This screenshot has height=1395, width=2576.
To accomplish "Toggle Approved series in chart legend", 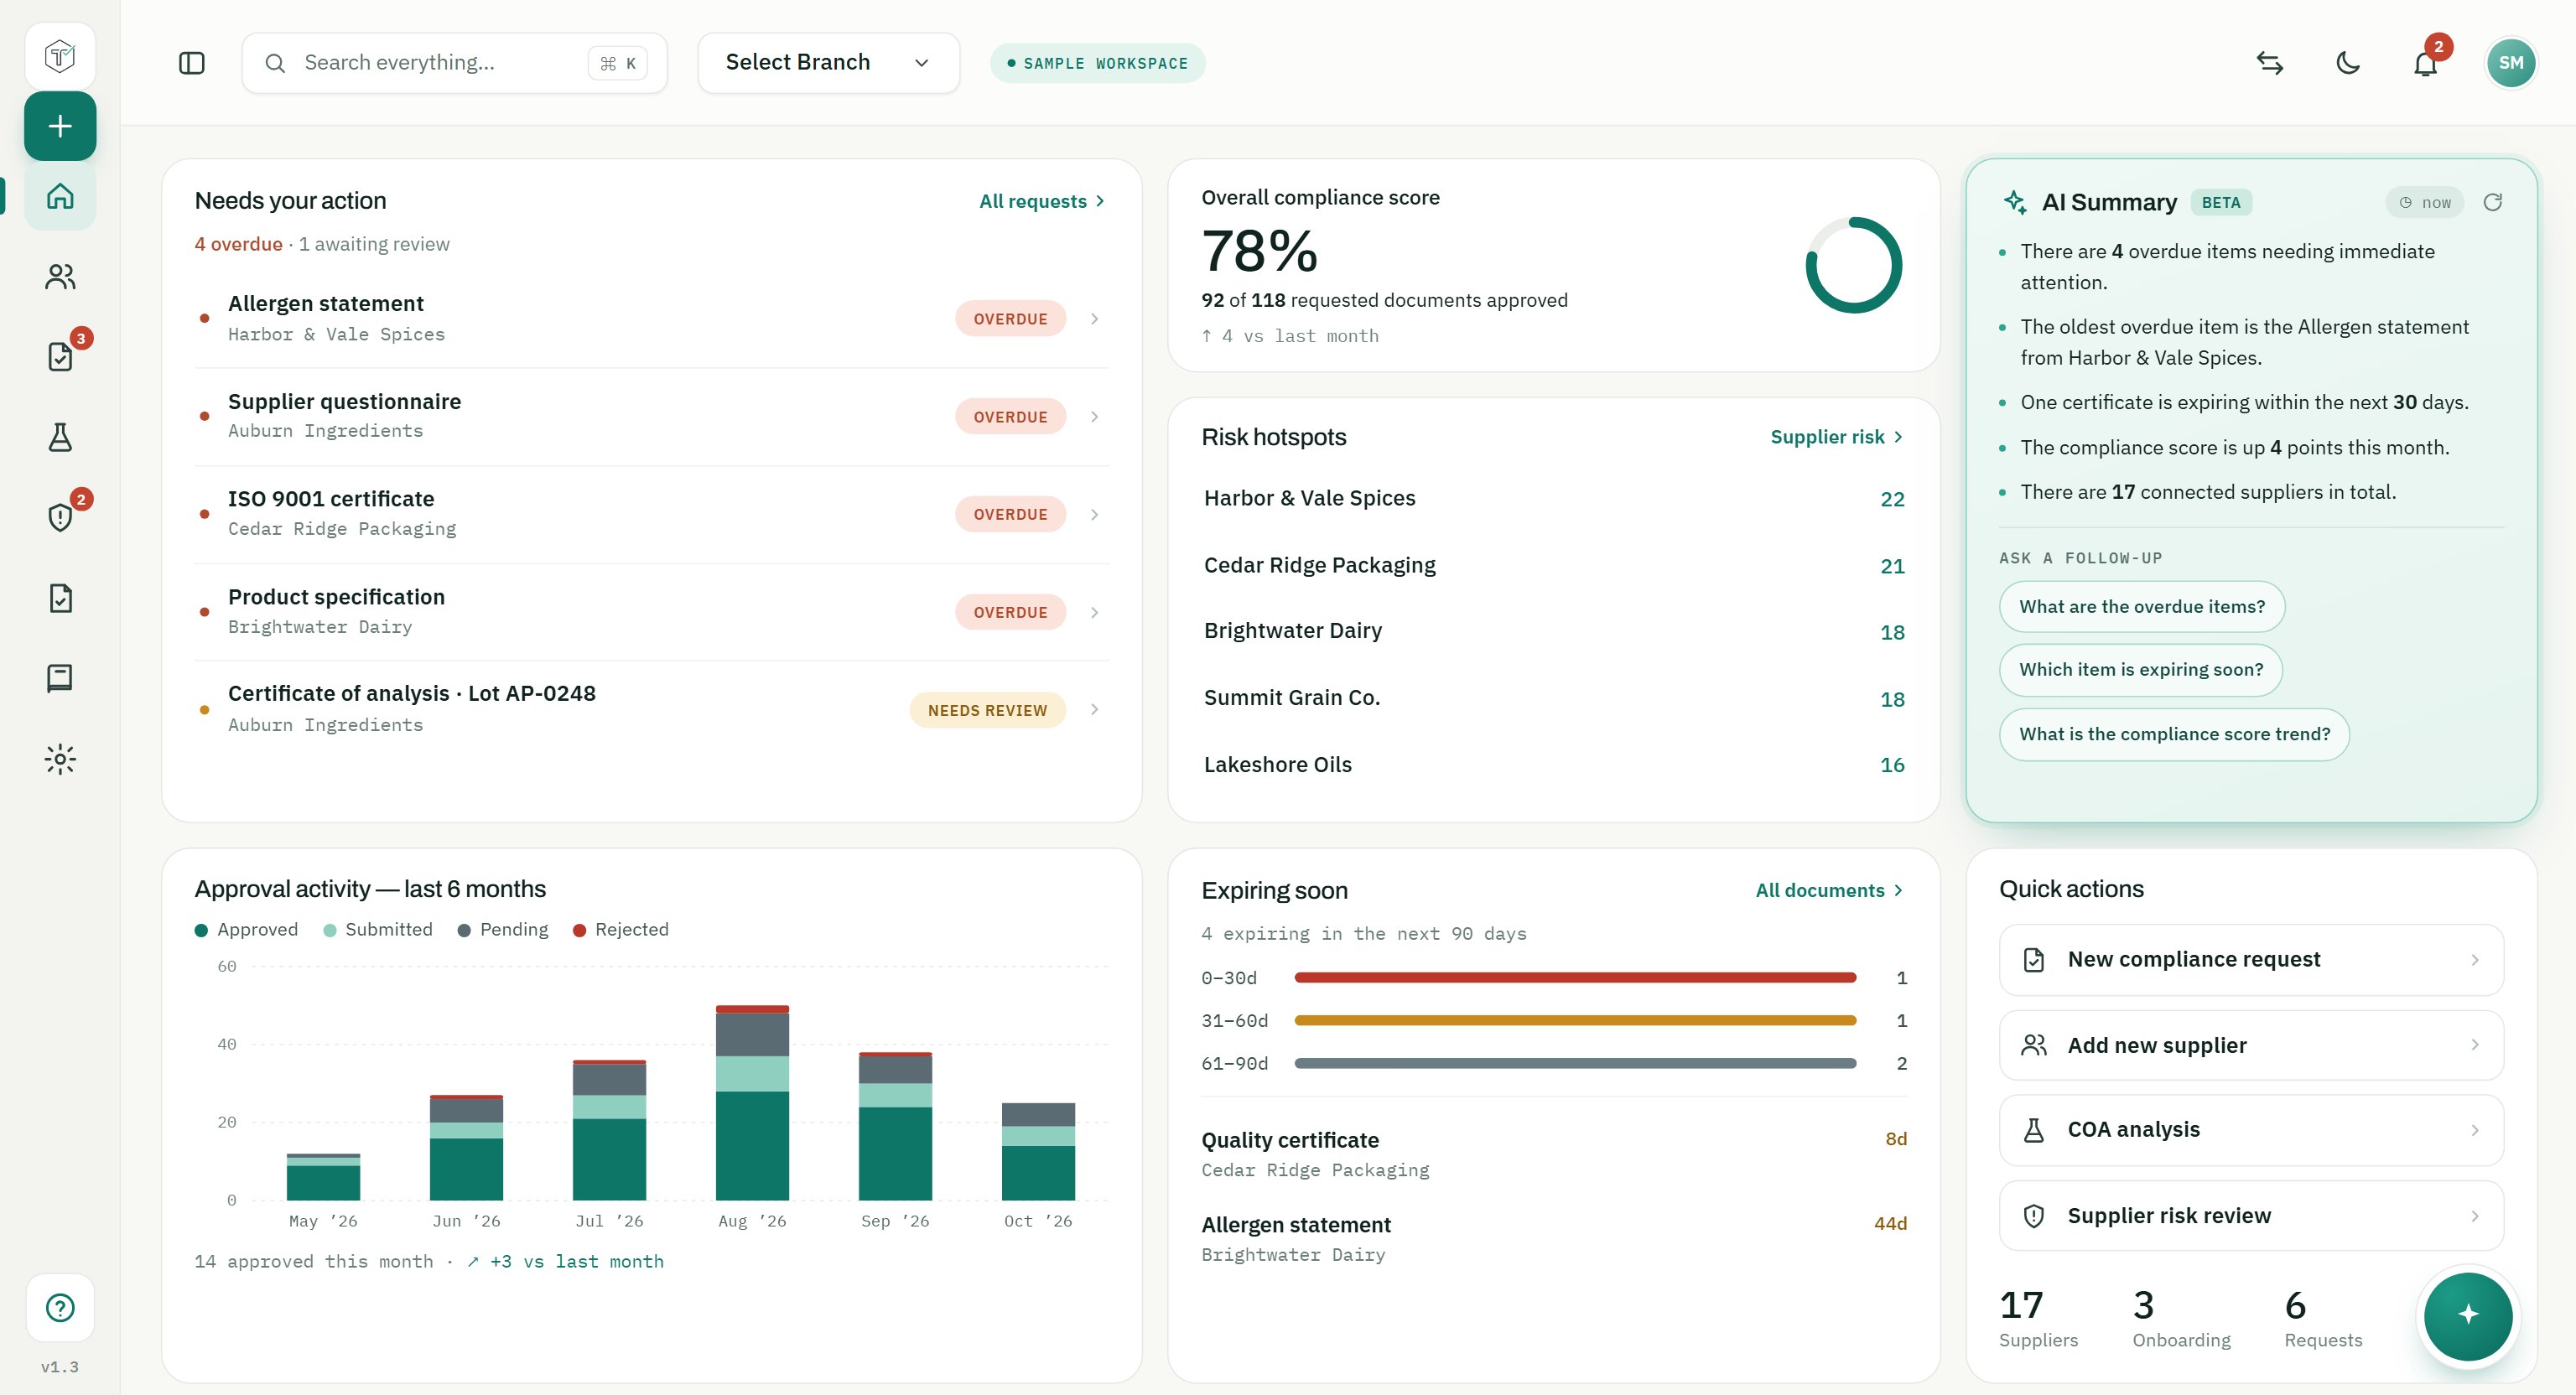I will pyautogui.click(x=246, y=929).
